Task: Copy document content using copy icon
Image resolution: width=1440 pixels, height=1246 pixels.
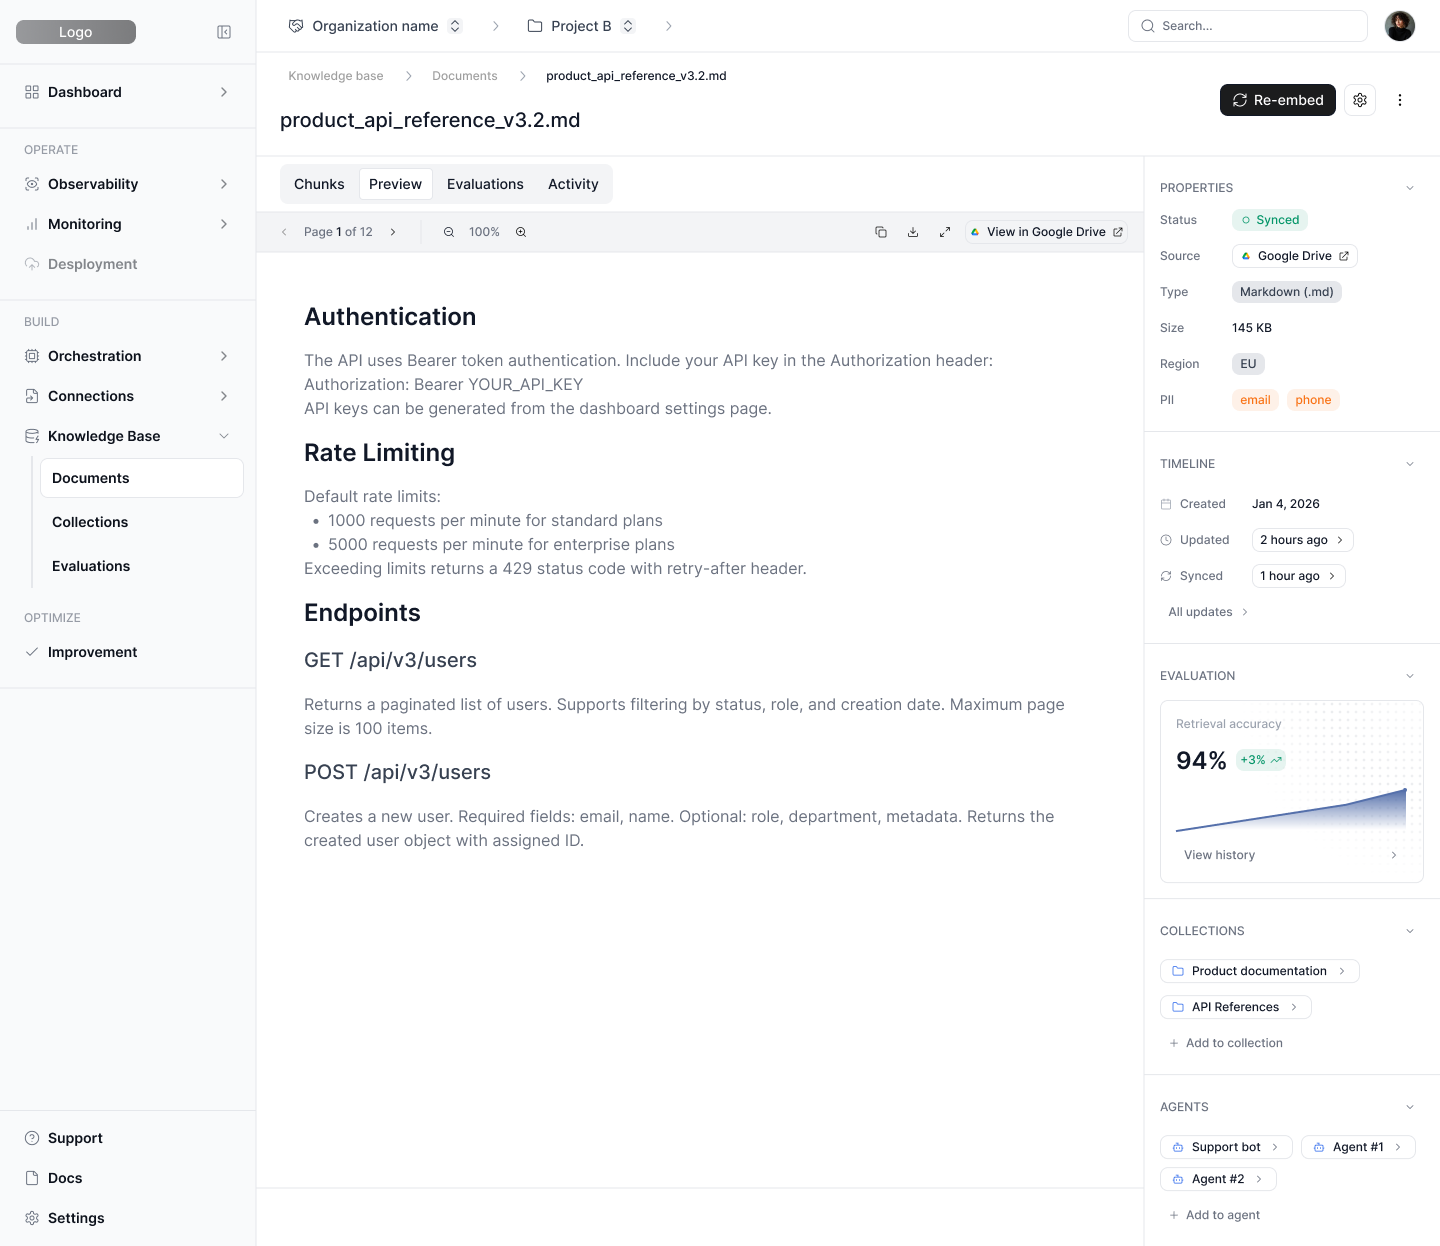Action: click(x=881, y=232)
